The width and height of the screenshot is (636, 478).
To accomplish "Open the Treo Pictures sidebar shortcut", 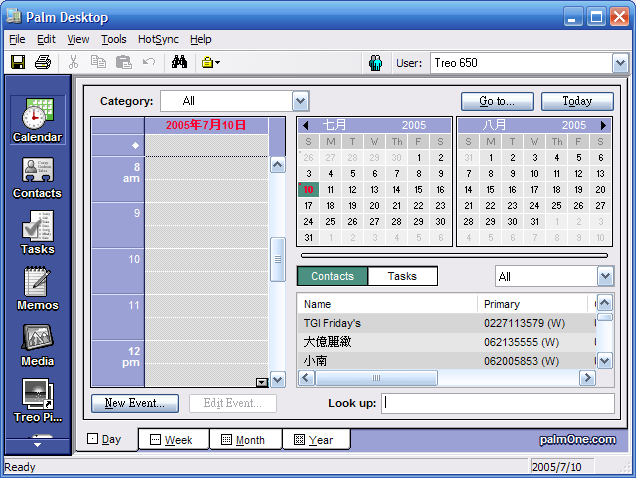I will (x=37, y=401).
